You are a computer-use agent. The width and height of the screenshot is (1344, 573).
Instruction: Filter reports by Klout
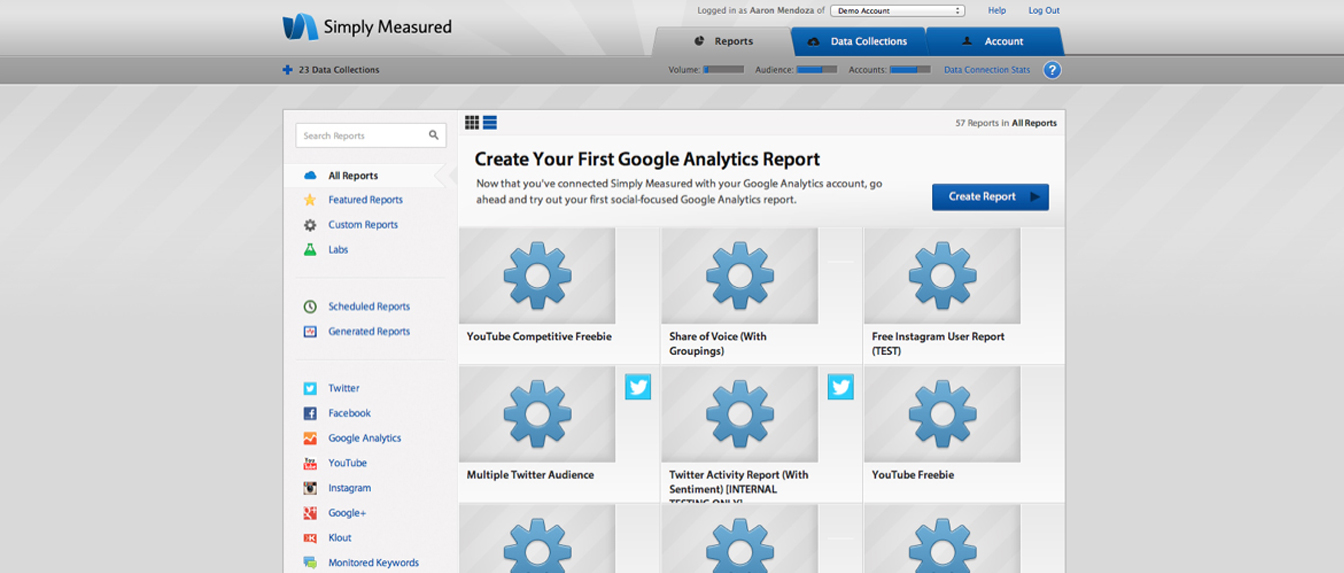coord(340,538)
